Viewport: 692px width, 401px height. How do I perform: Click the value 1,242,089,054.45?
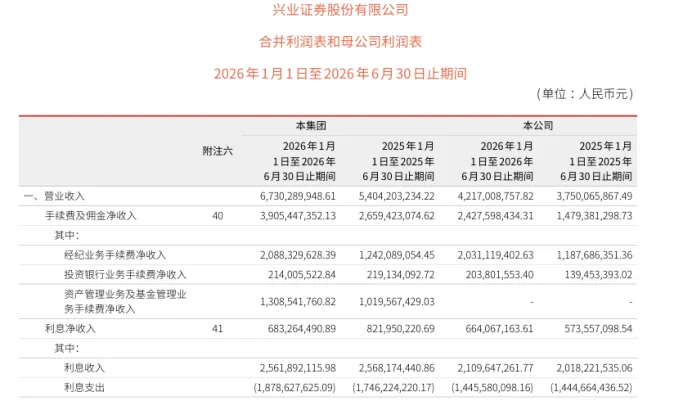(x=397, y=255)
